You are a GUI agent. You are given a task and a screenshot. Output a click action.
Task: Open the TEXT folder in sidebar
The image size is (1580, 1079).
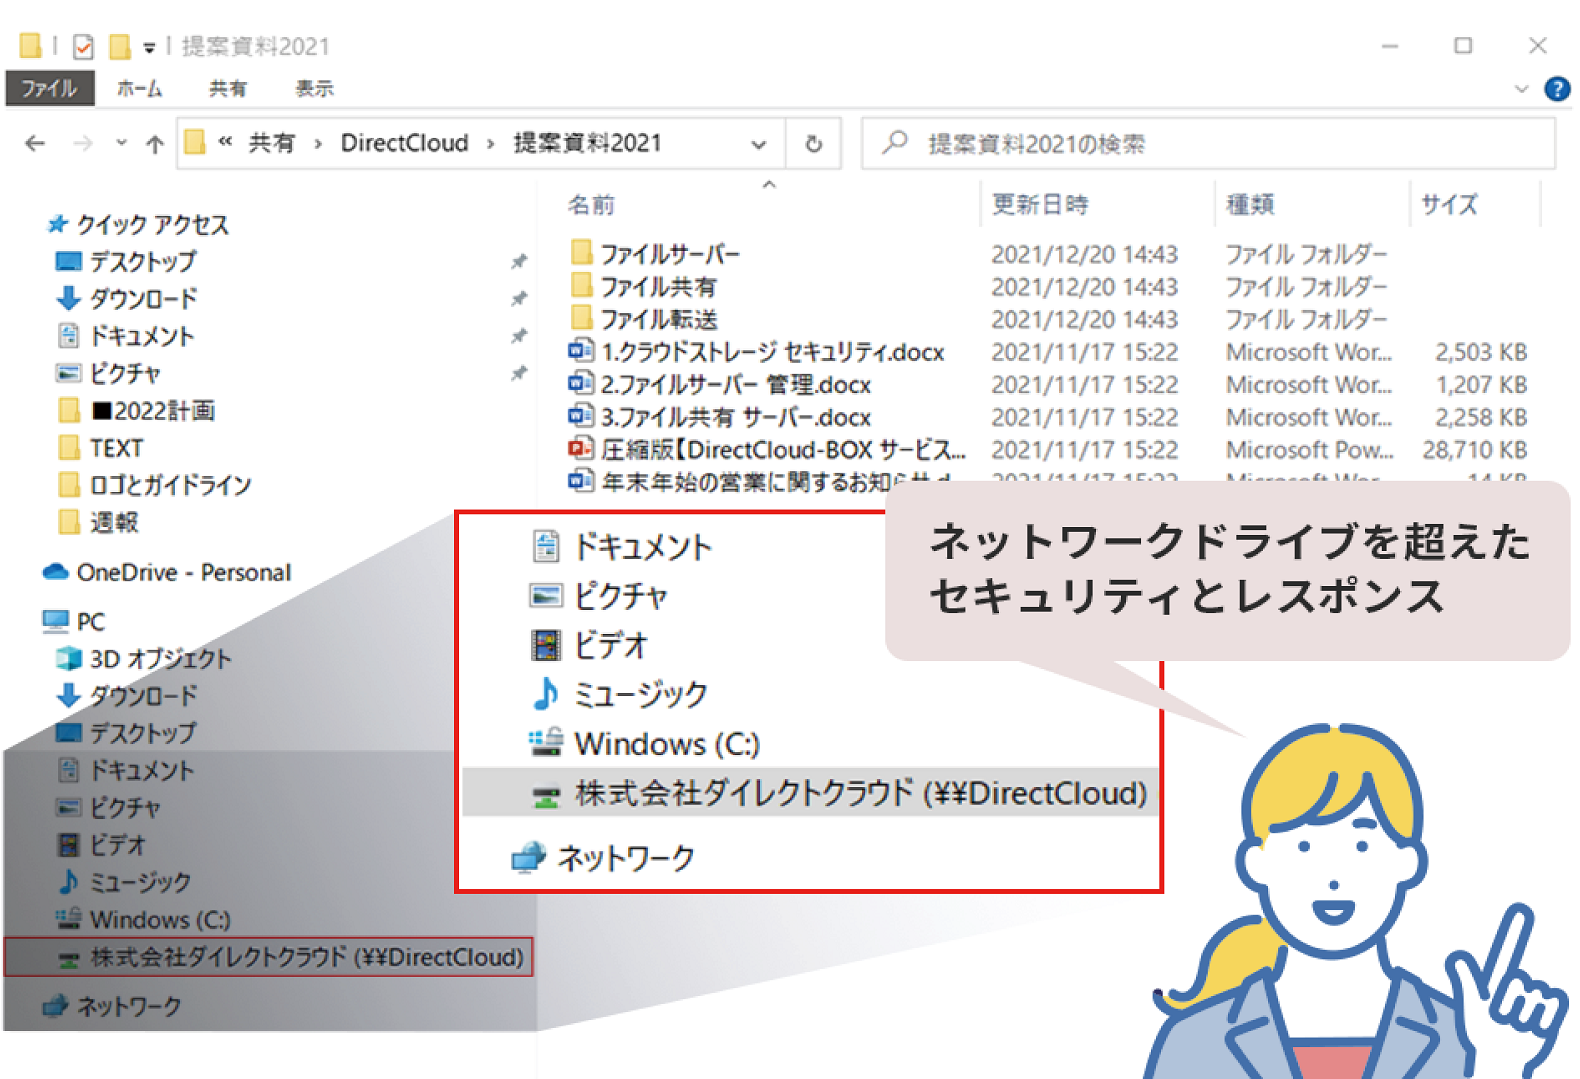[117, 448]
